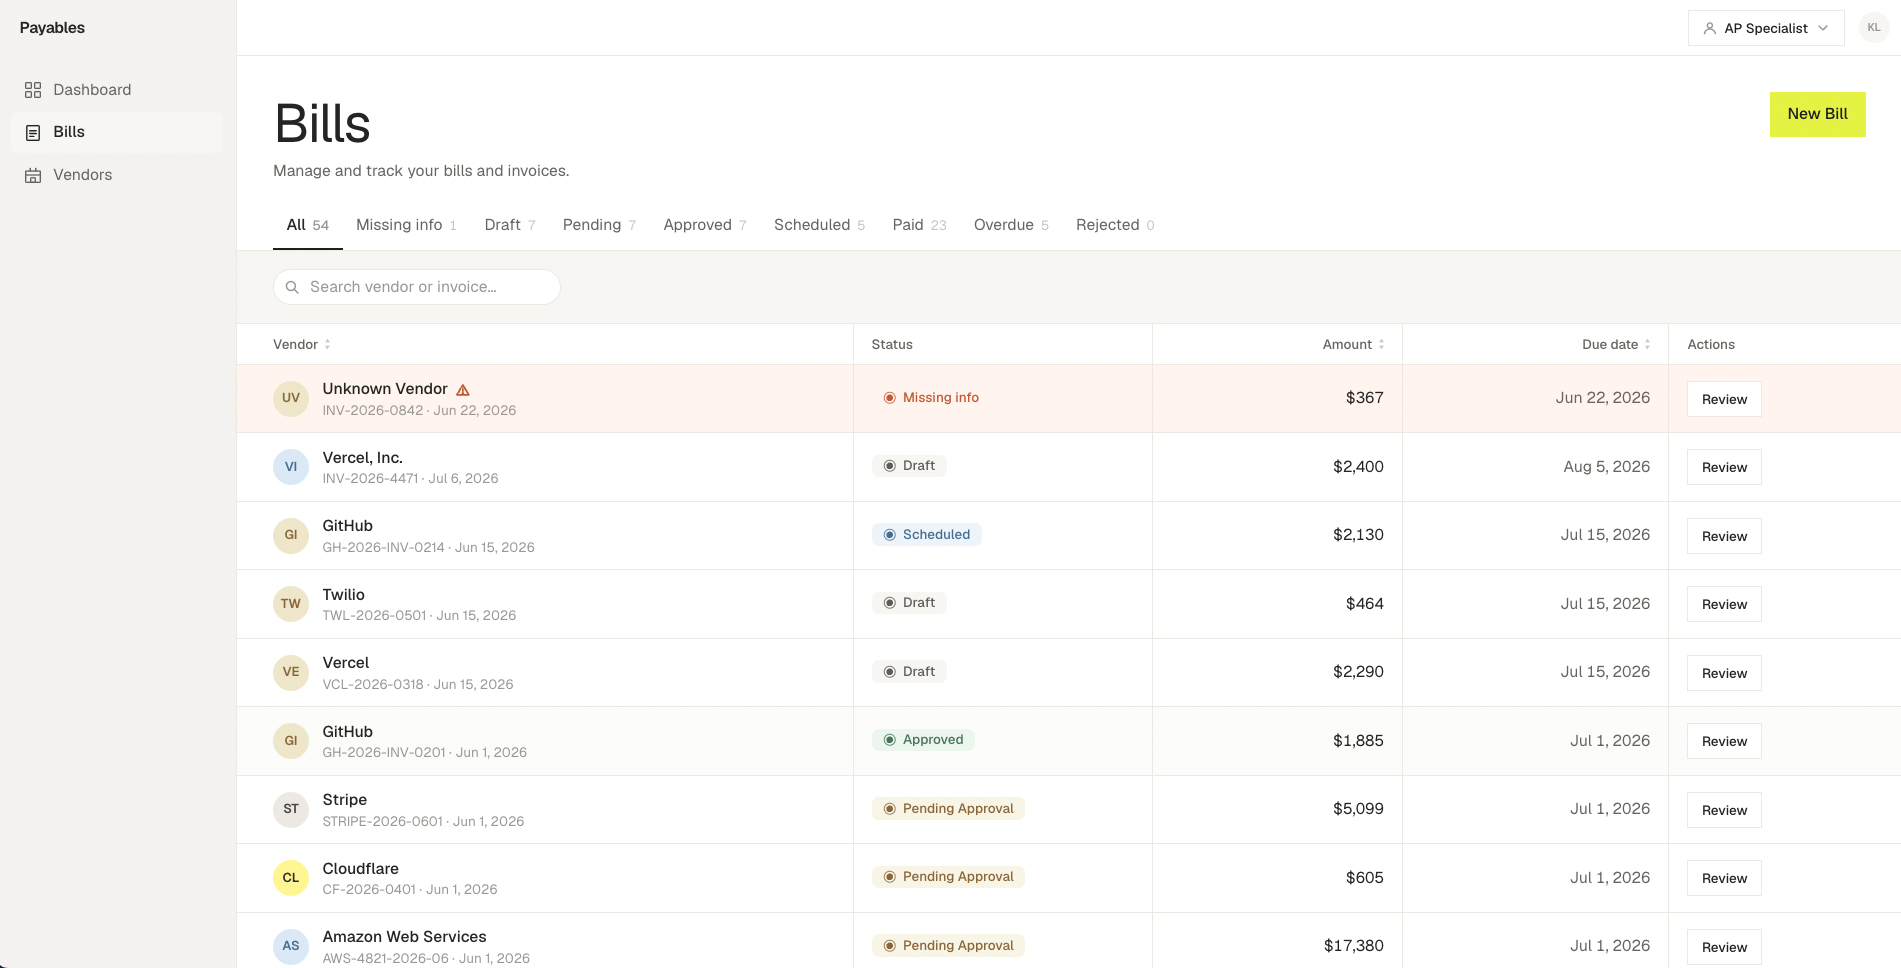This screenshot has width=1901, height=968.
Task: Click the VI avatar for Vercel, Inc.
Action: (x=291, y=467)
